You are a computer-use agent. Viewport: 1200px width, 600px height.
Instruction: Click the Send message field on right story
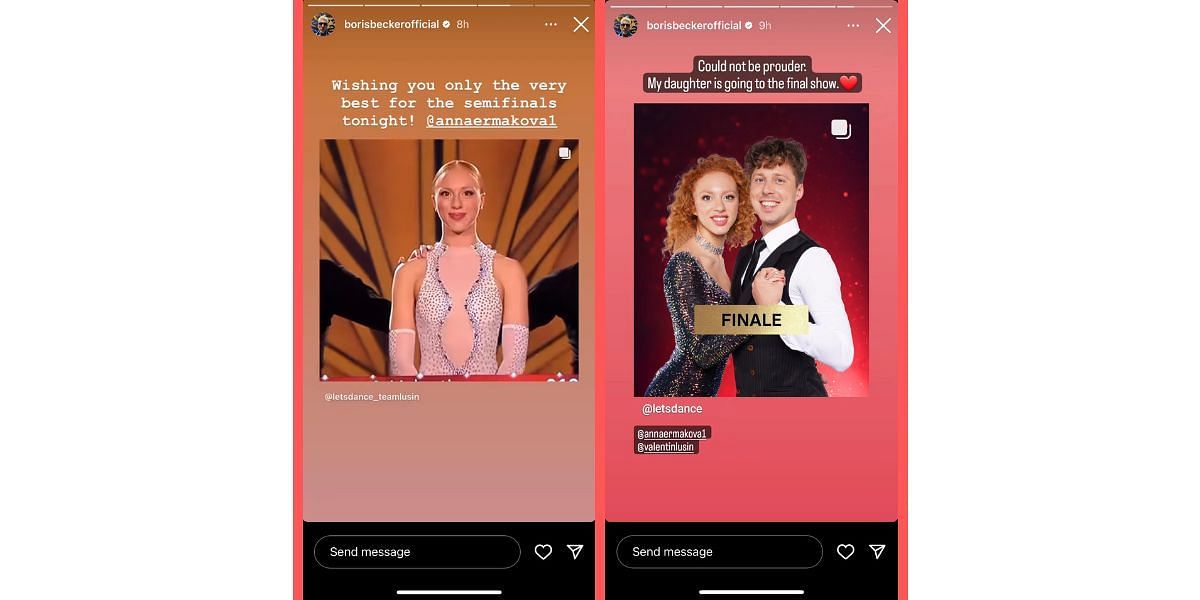719,552
